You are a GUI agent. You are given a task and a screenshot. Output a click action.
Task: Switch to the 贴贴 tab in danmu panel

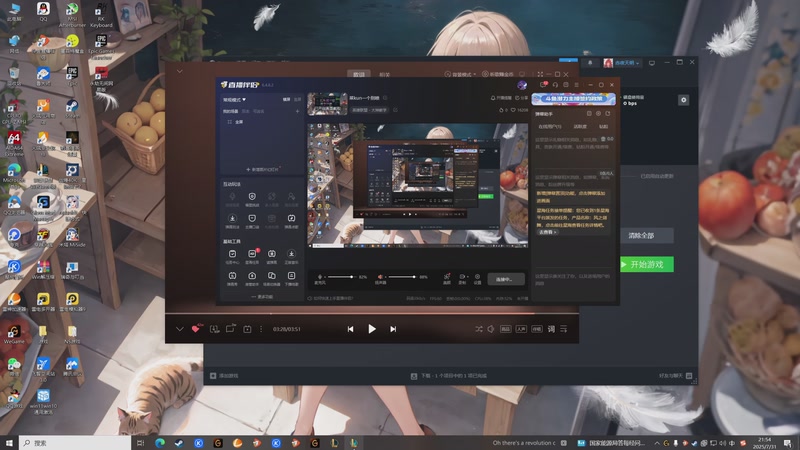coord(603,126)
